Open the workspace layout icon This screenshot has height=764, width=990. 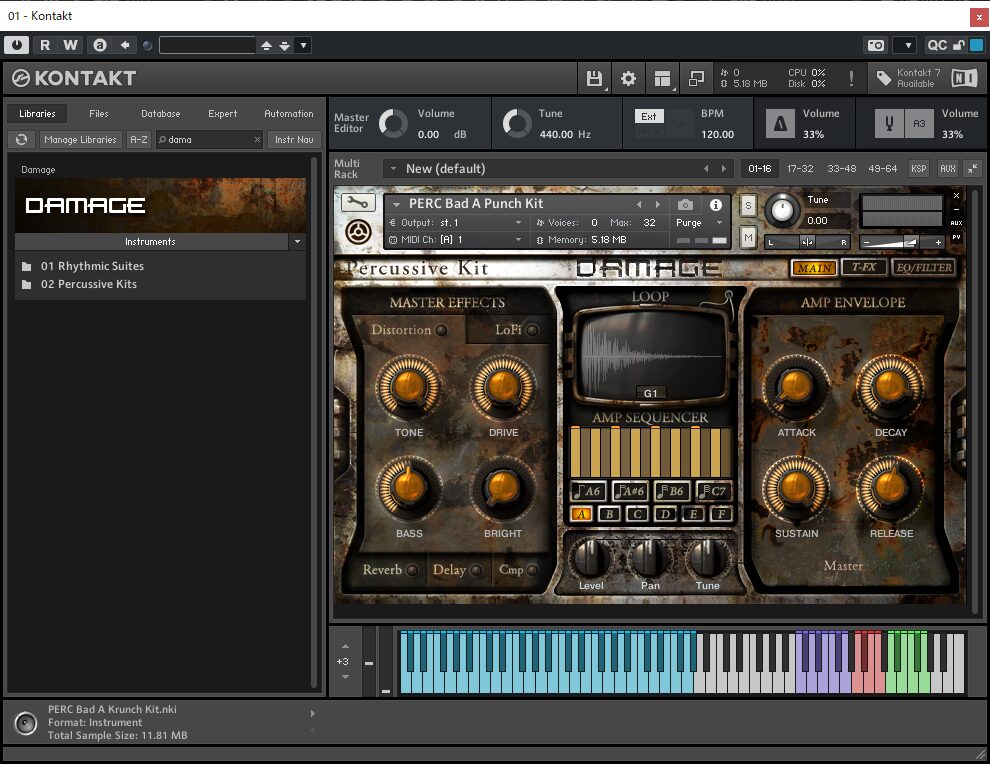coord(662,78)
